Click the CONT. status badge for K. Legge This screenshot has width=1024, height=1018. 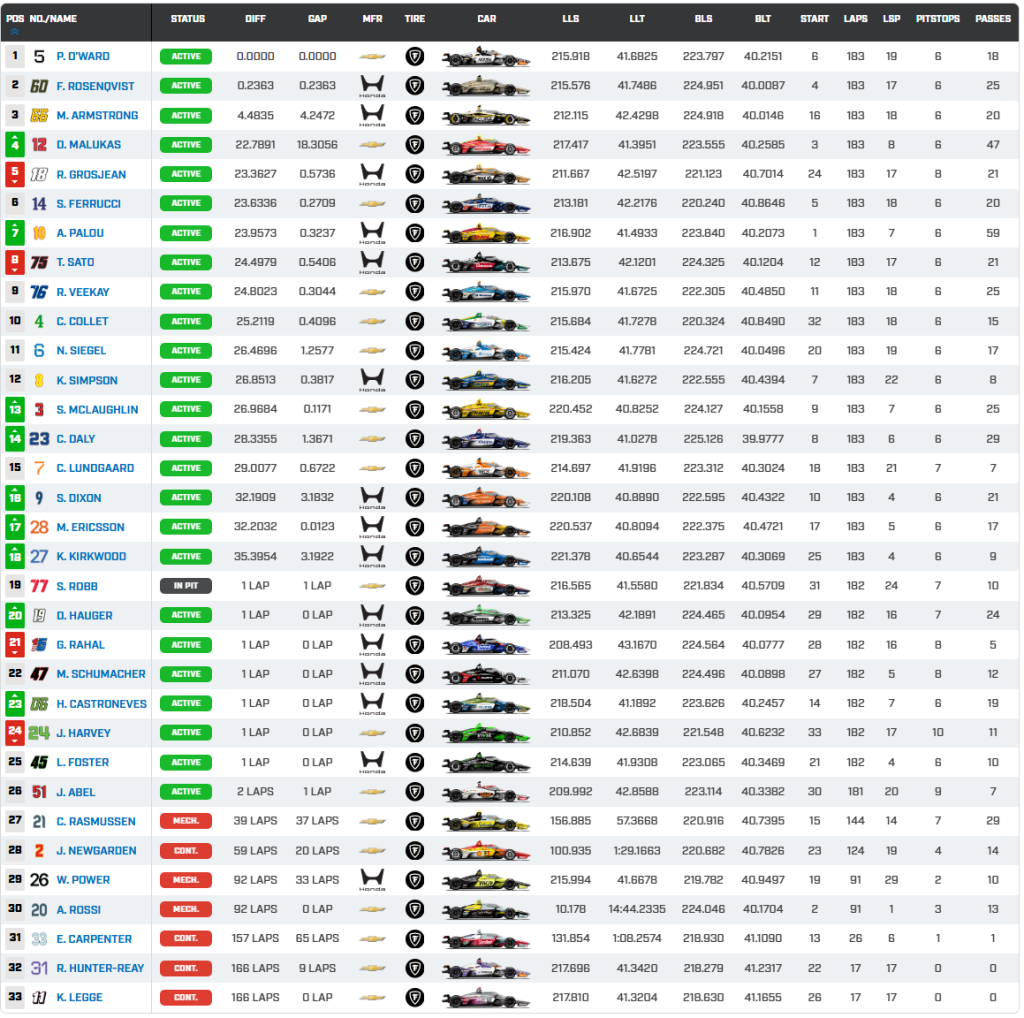tap(186, 997)
